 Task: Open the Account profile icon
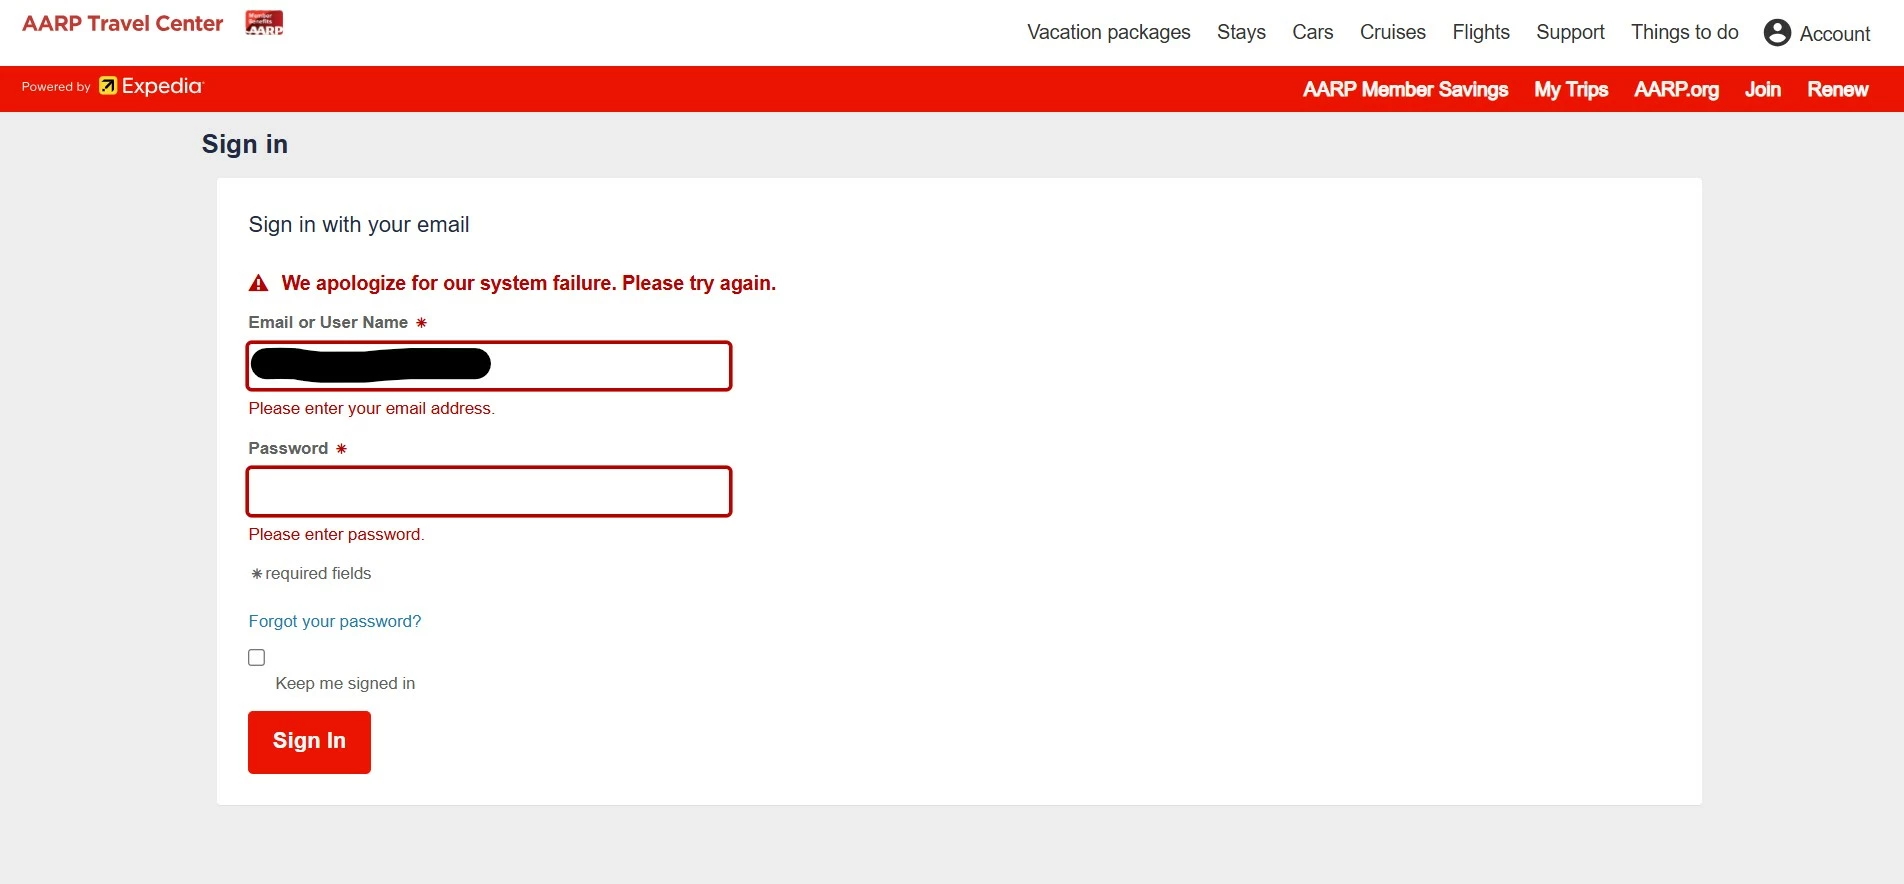tap(1777, 33)
